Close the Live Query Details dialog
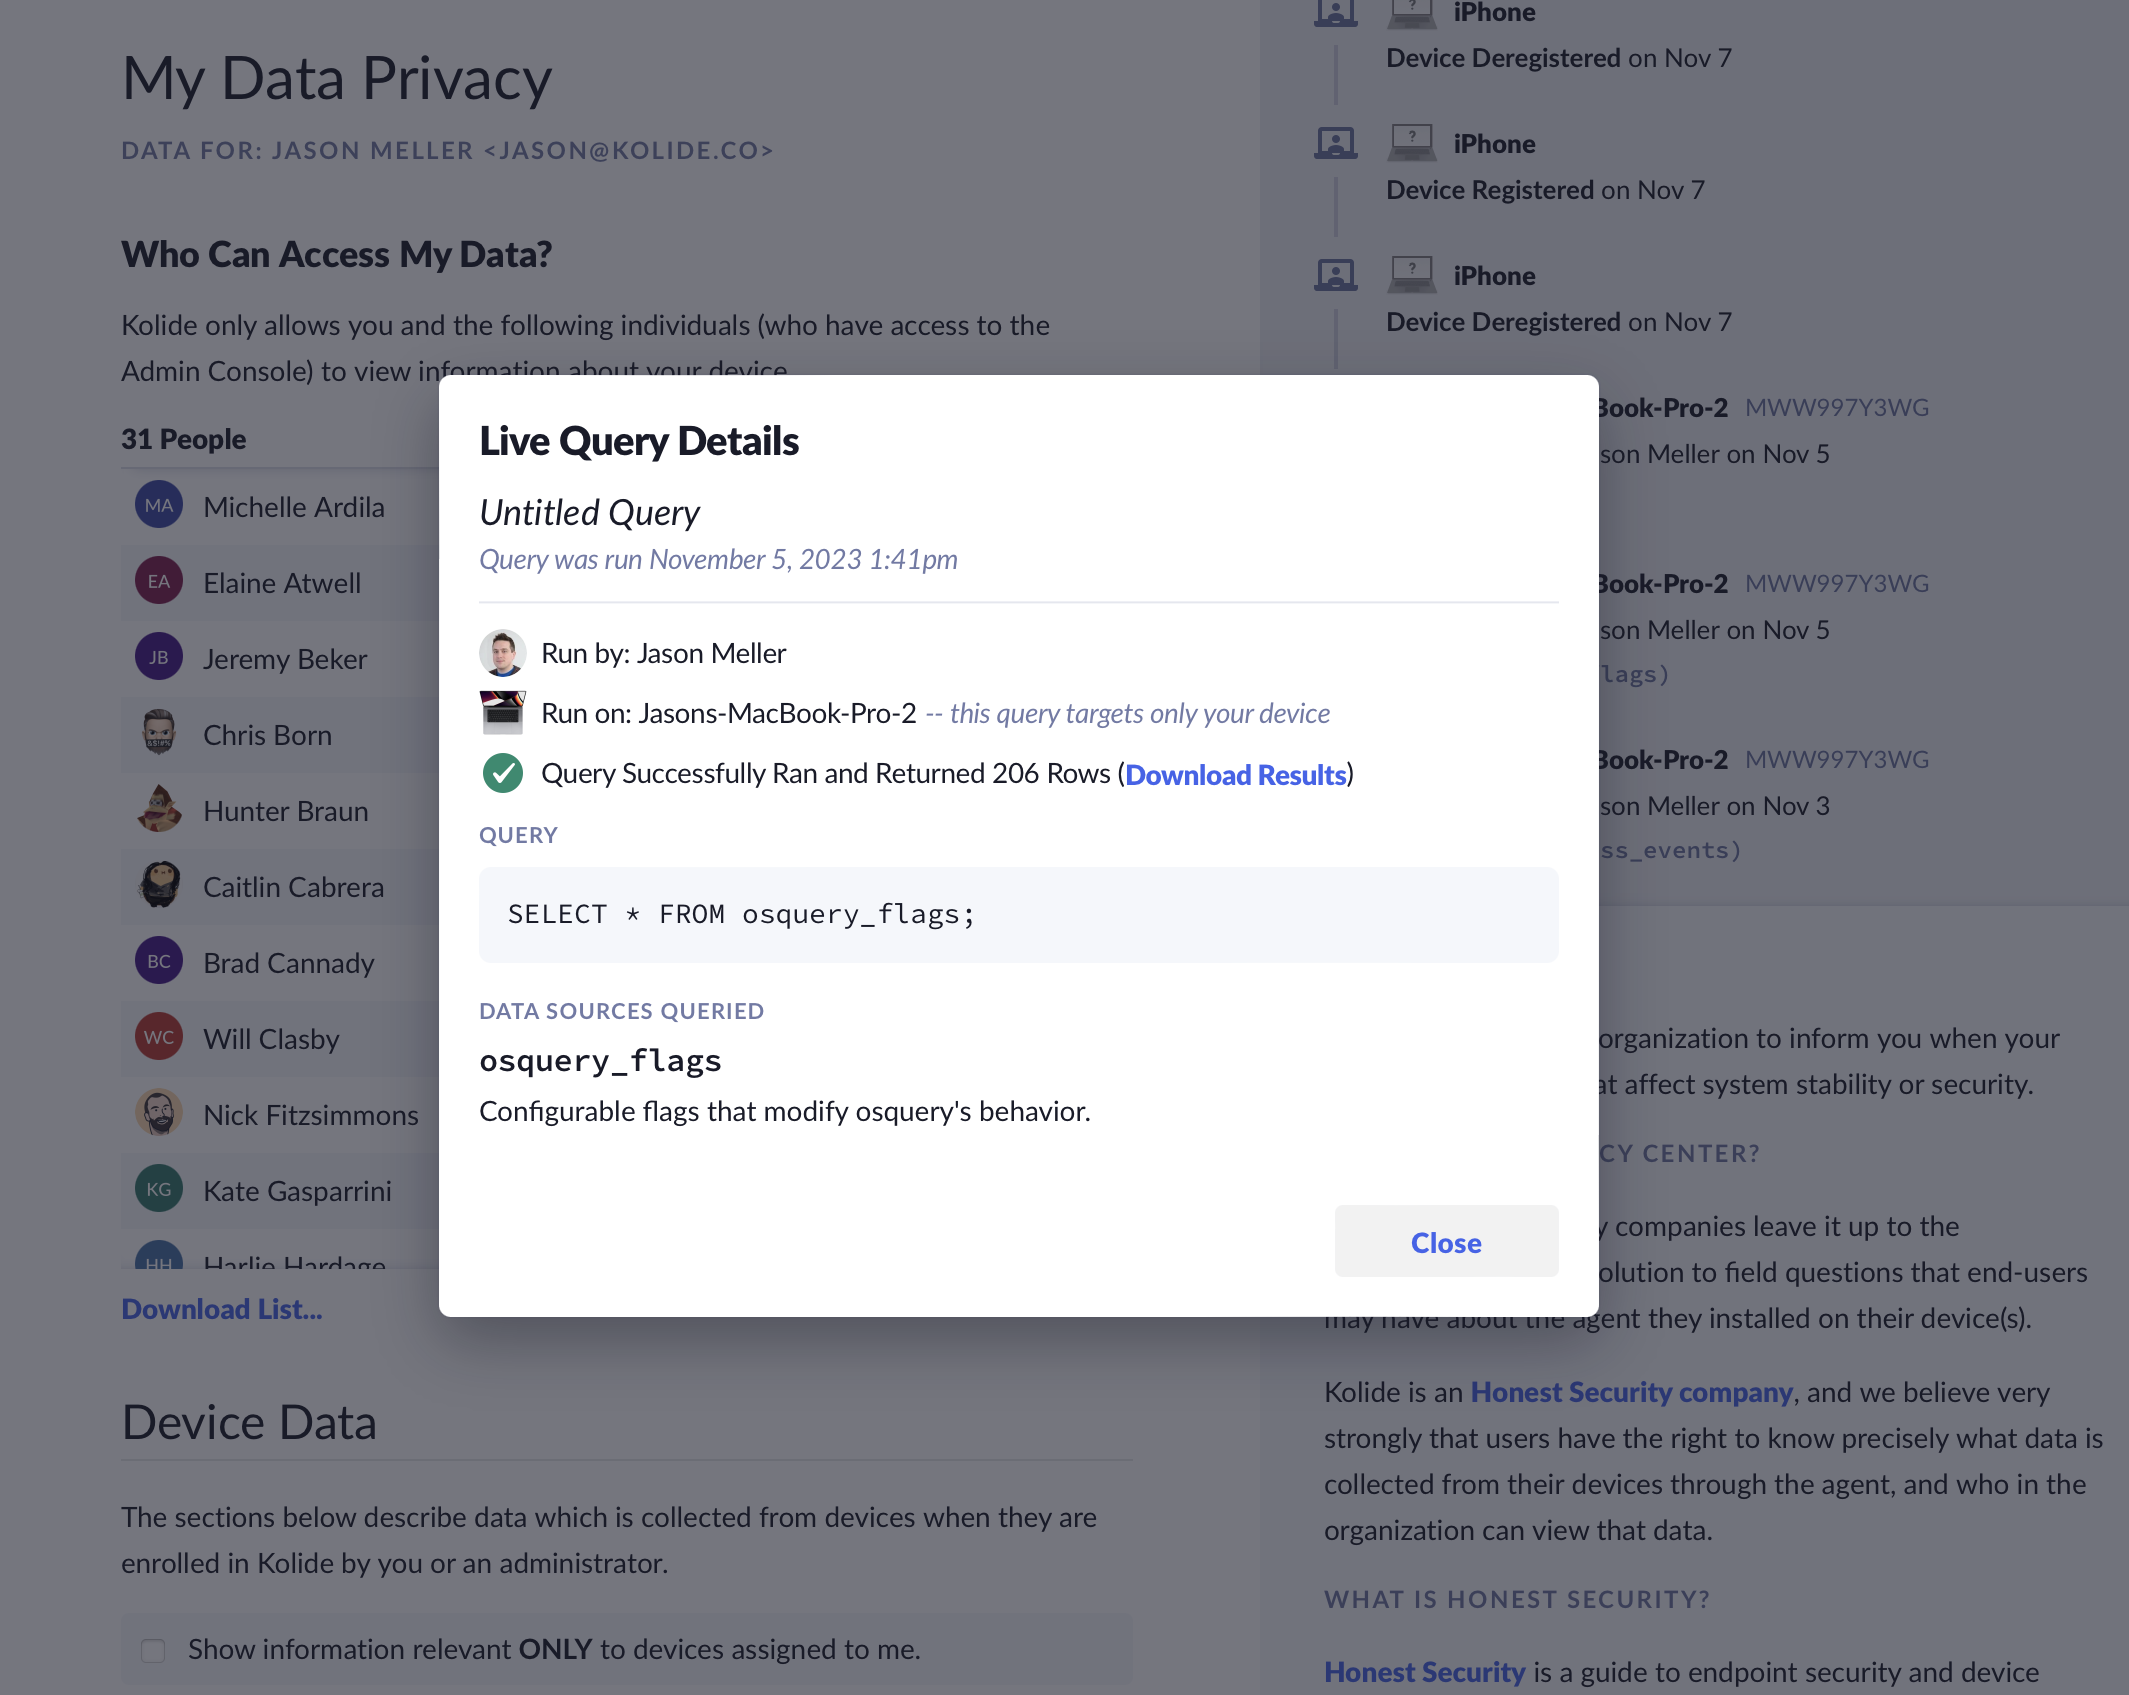The image size is (2129, 1695). pos(1445,1242)
